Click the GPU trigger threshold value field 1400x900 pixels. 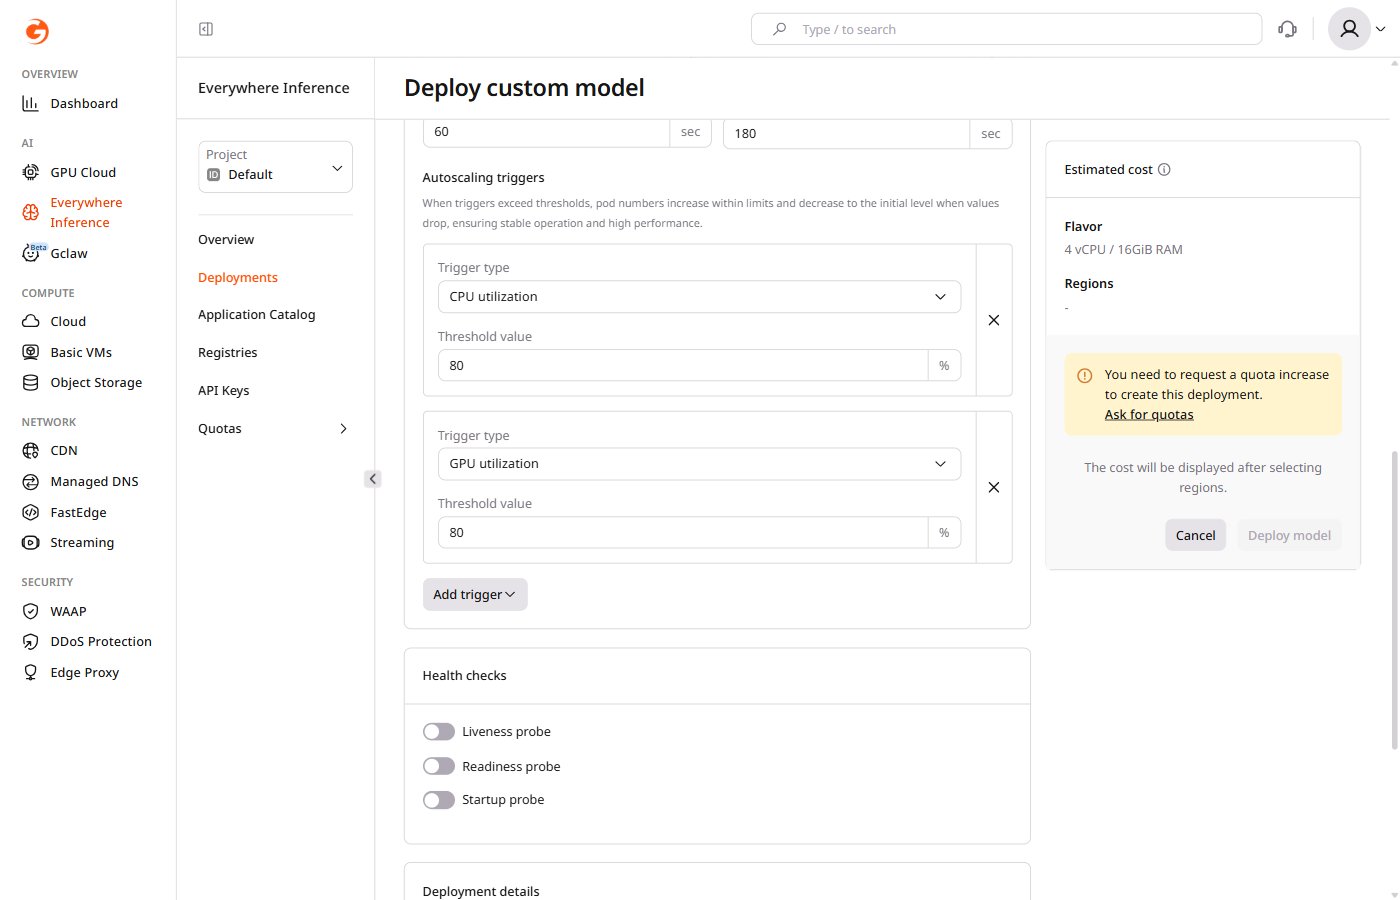pyautogui.click(x=683, y=532)
